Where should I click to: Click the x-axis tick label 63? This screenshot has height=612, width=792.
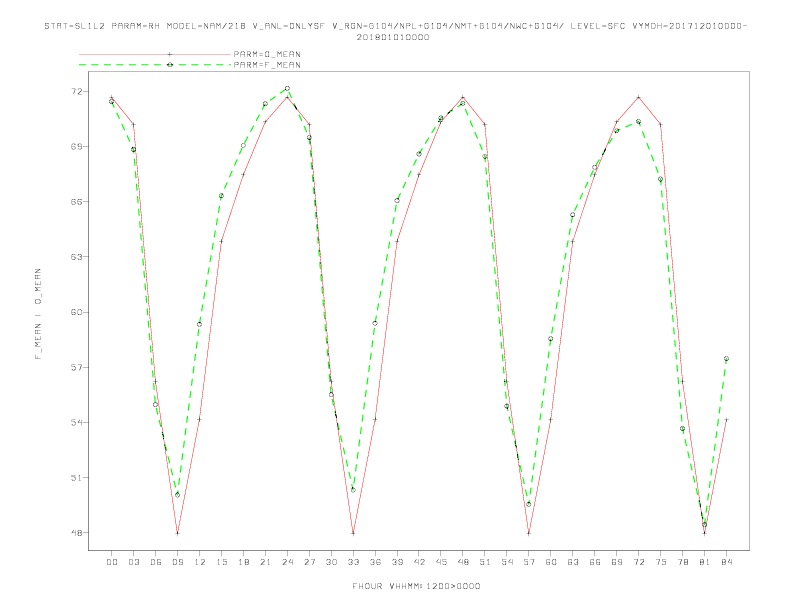[573, 562]
